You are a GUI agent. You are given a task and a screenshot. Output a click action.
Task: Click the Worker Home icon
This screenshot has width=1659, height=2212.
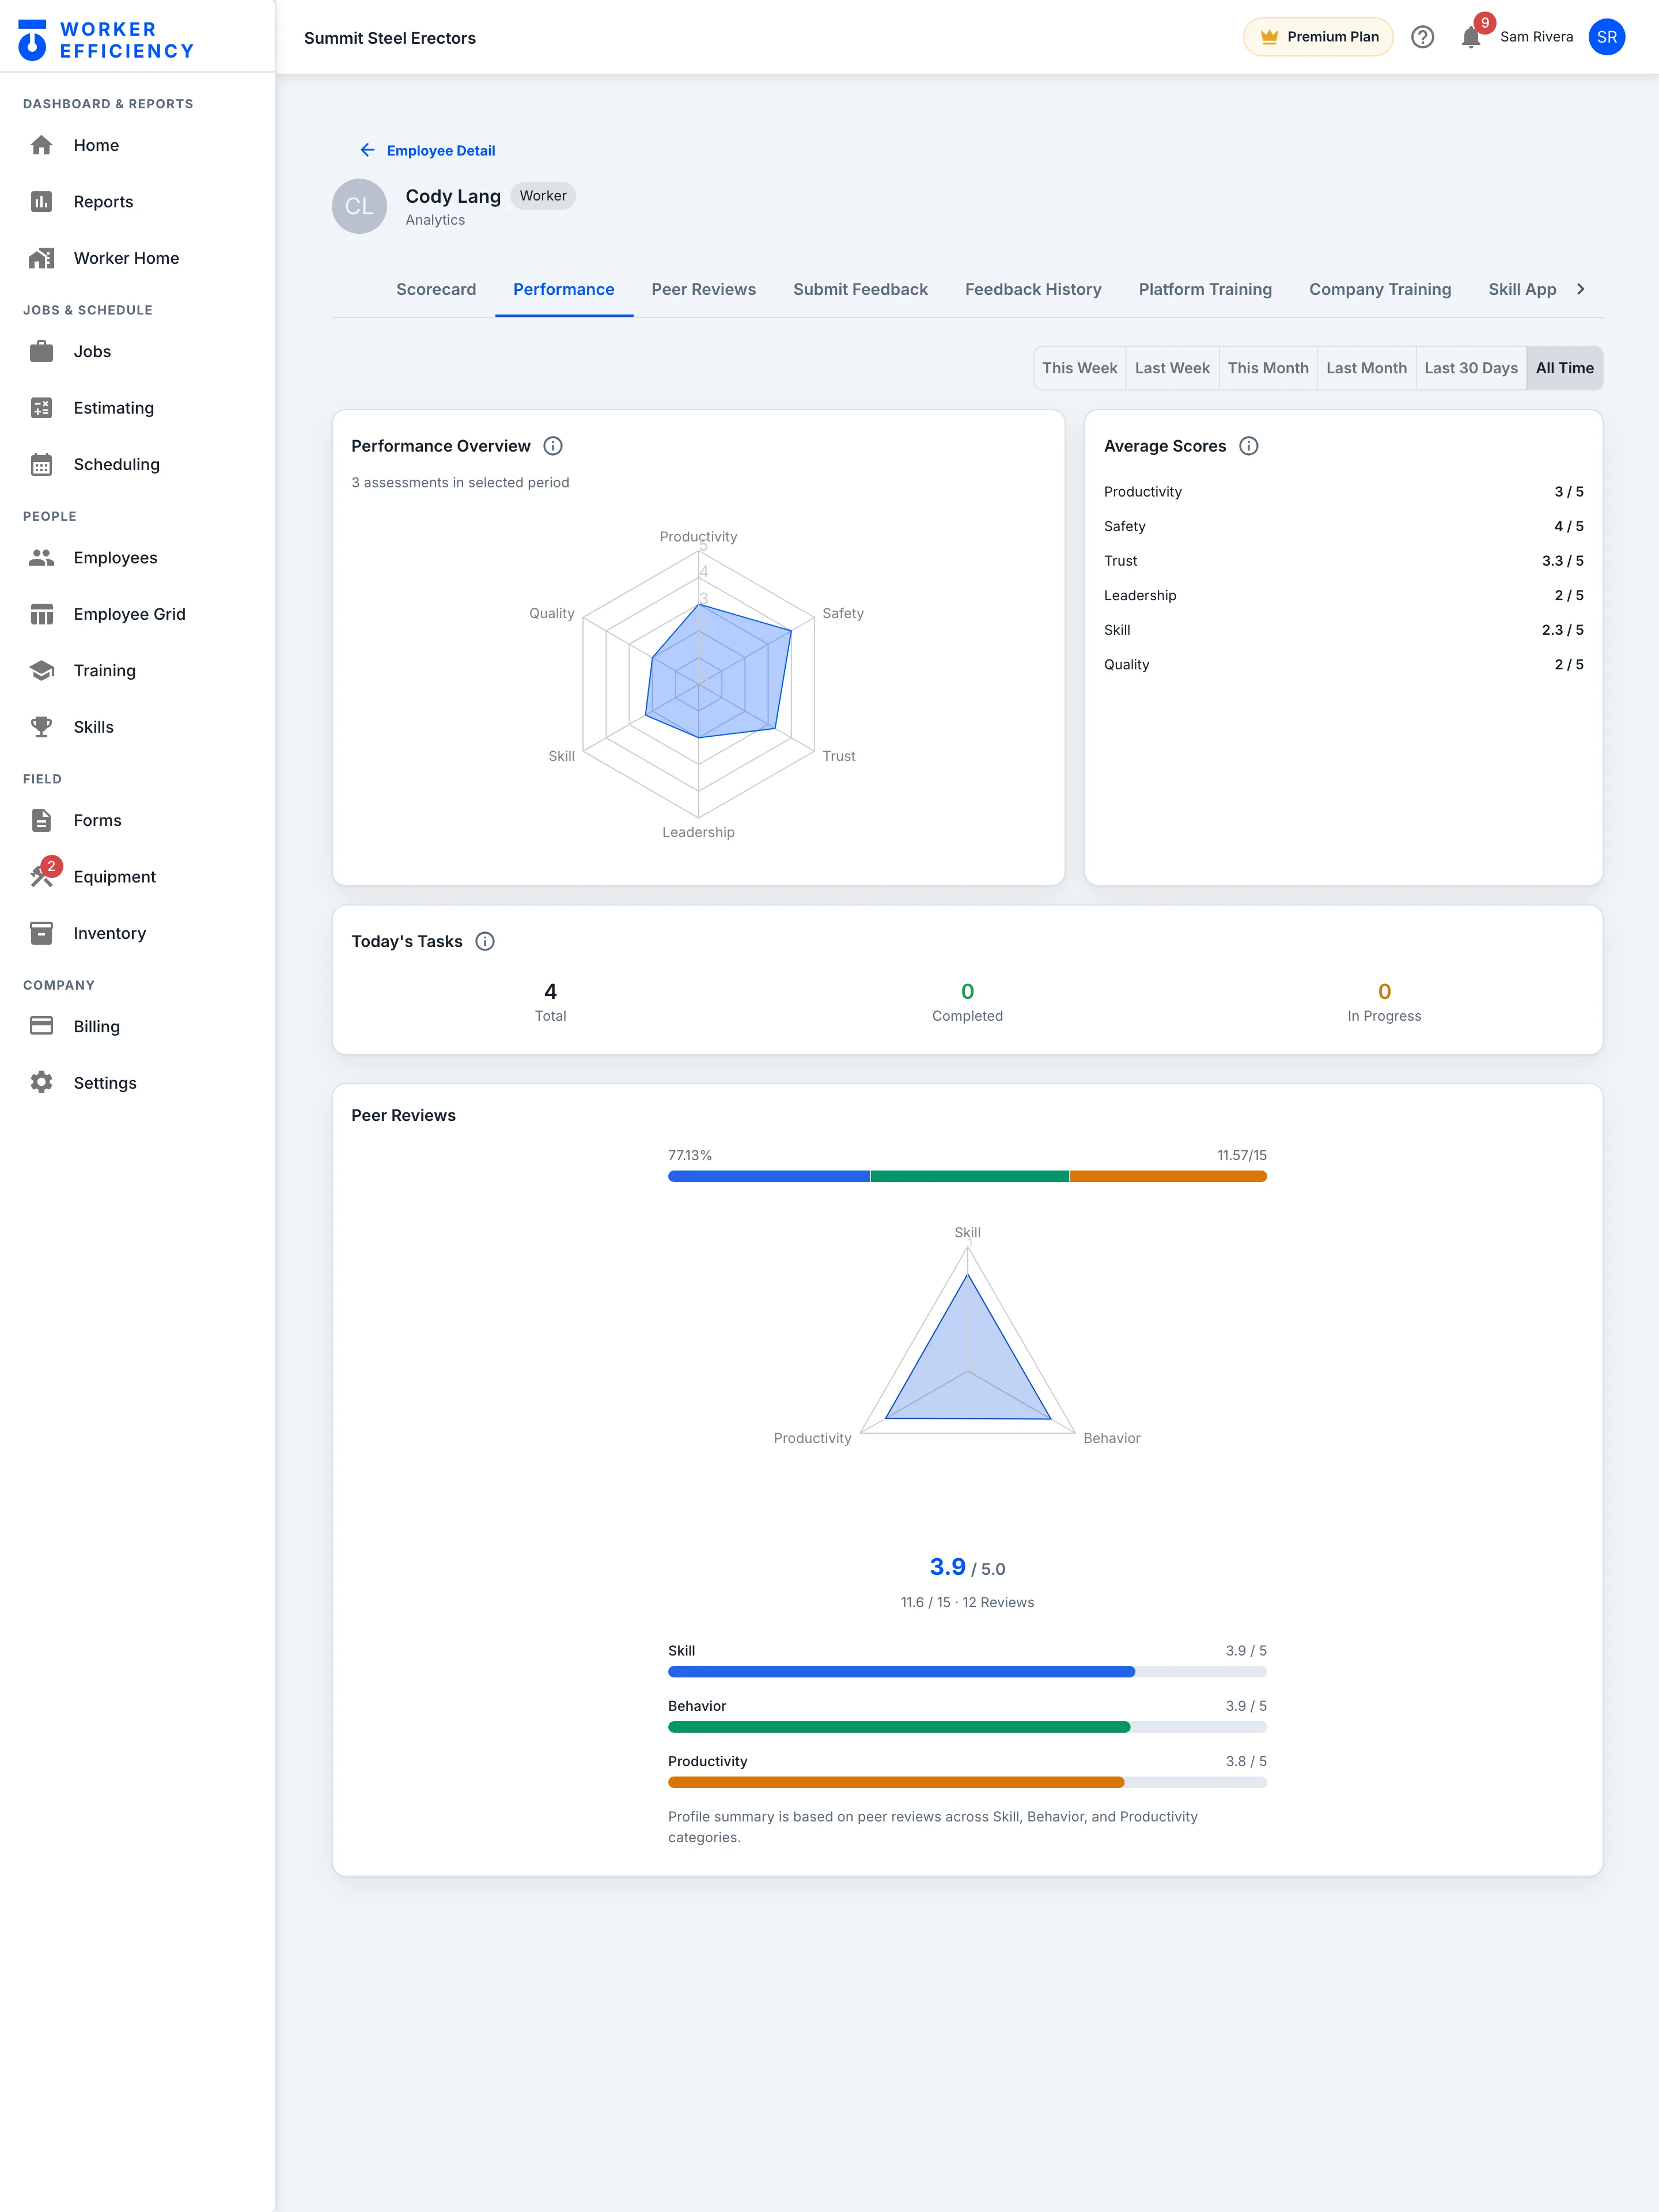pos(41,258)
